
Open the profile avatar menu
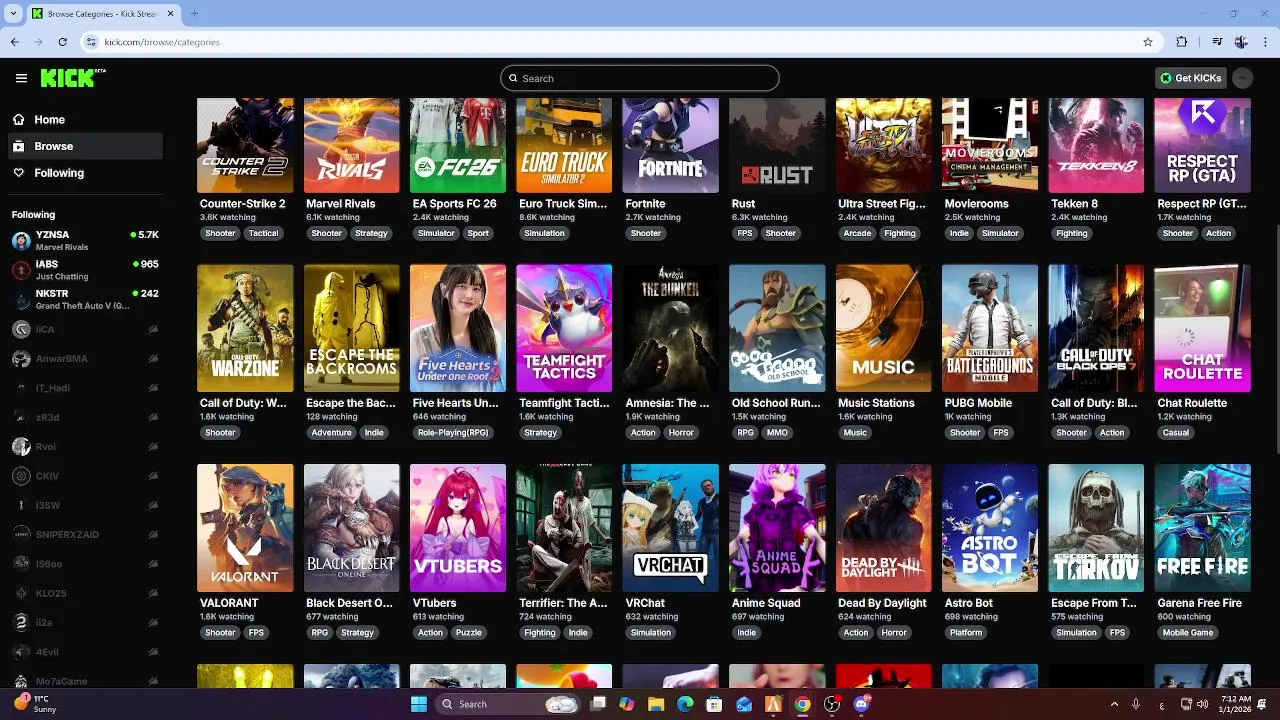(1243, 78)
